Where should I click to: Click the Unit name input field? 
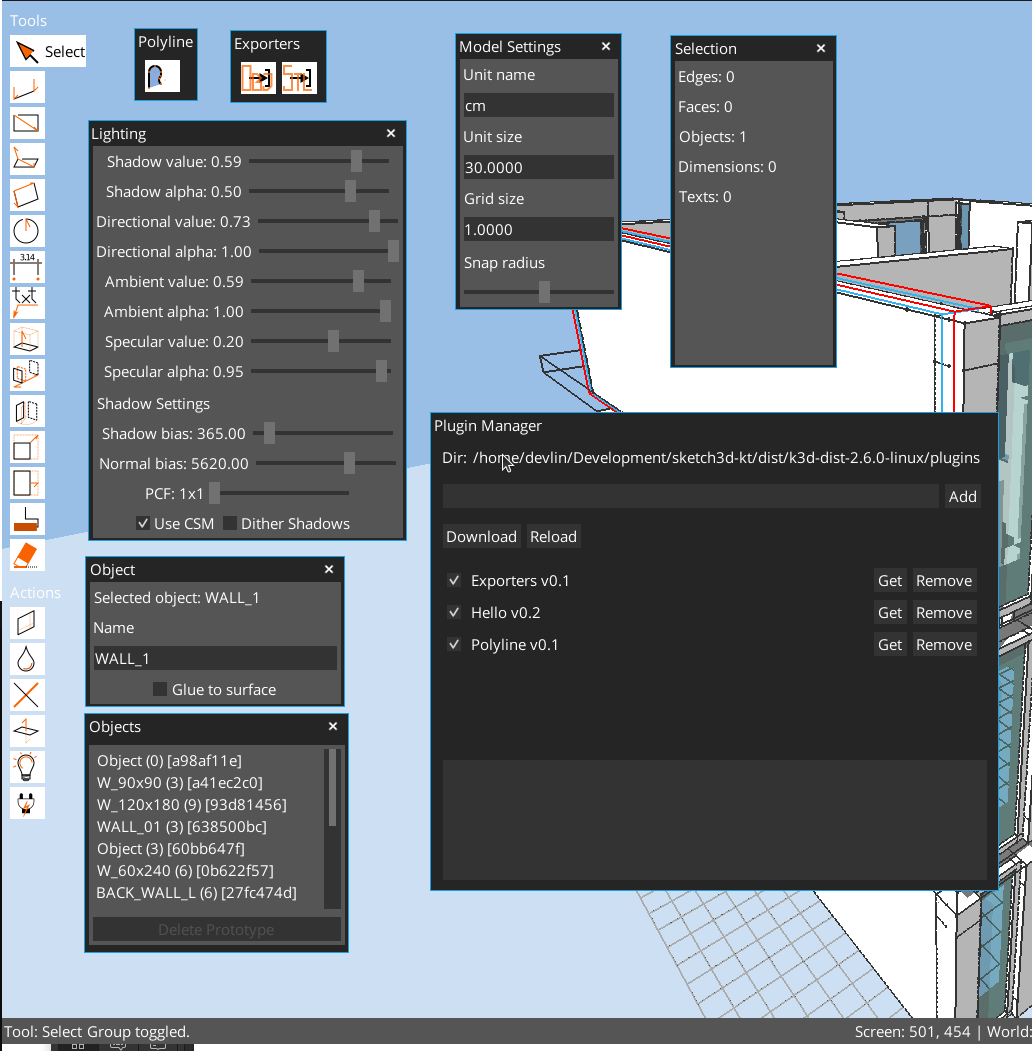[x=538, y=104]
